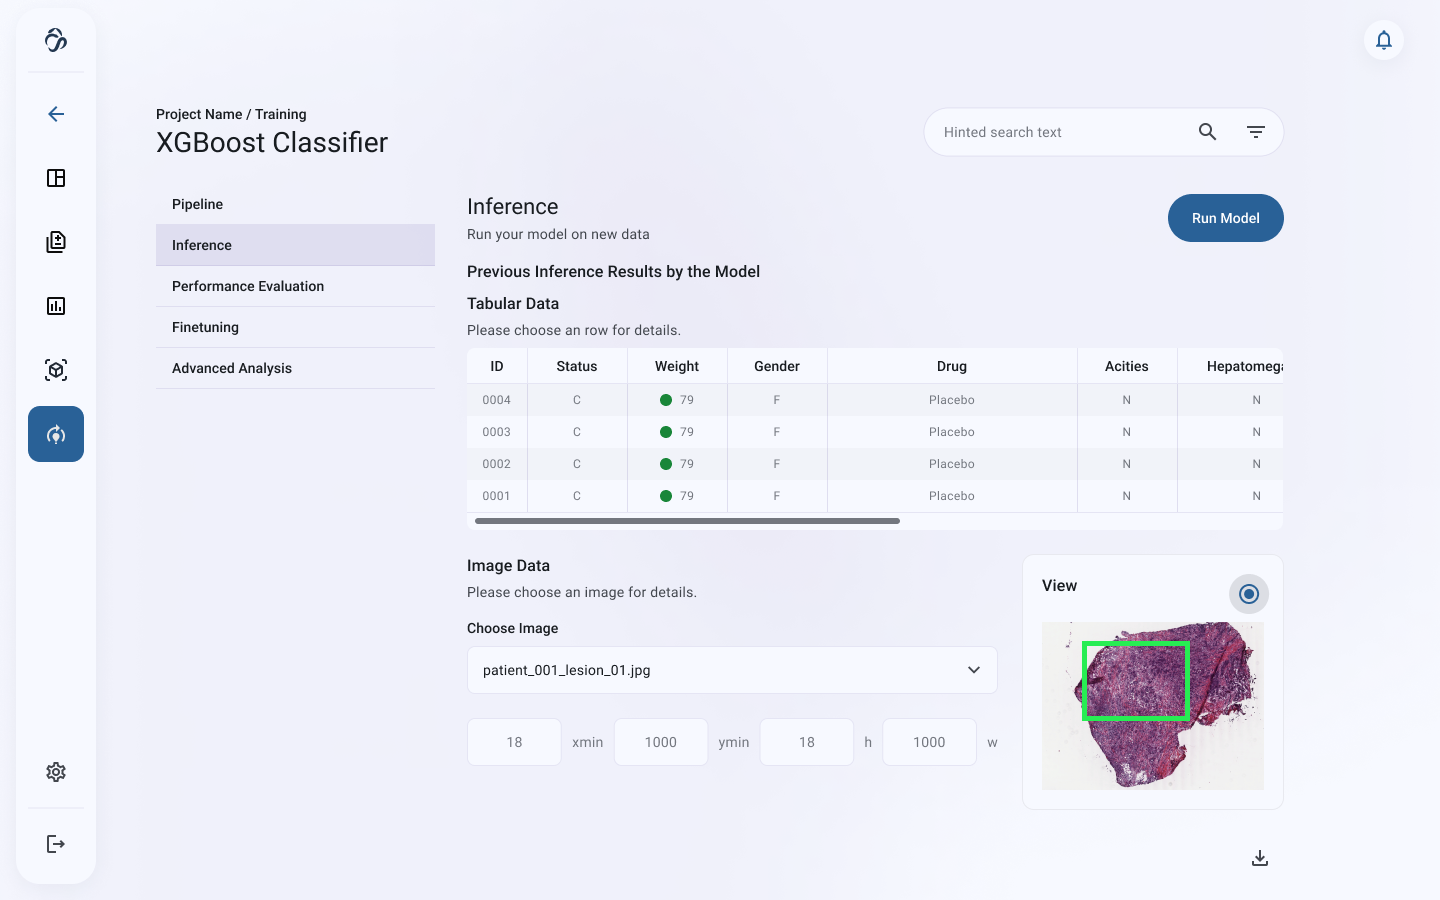Select table row with ID 0001
The width and height of the screenshot is (1440, 900).
[x=875, y=496]
